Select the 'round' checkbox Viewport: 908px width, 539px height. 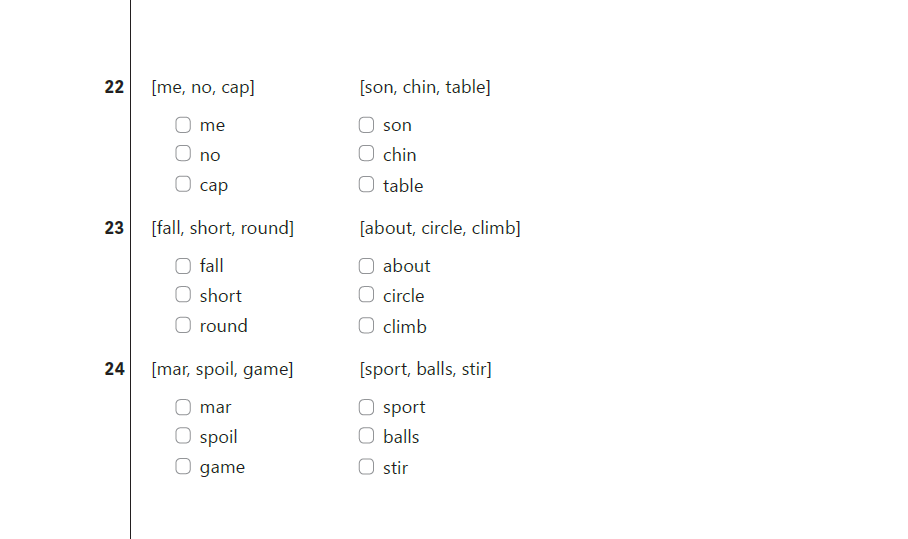[x=183, y=325]
